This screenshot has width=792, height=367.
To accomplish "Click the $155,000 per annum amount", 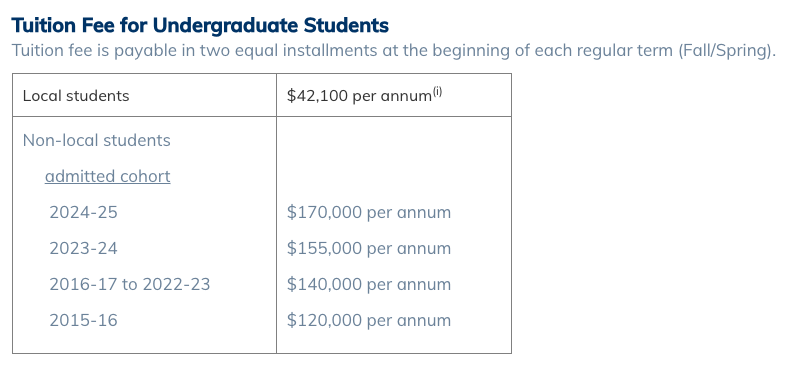I will 369,248.
